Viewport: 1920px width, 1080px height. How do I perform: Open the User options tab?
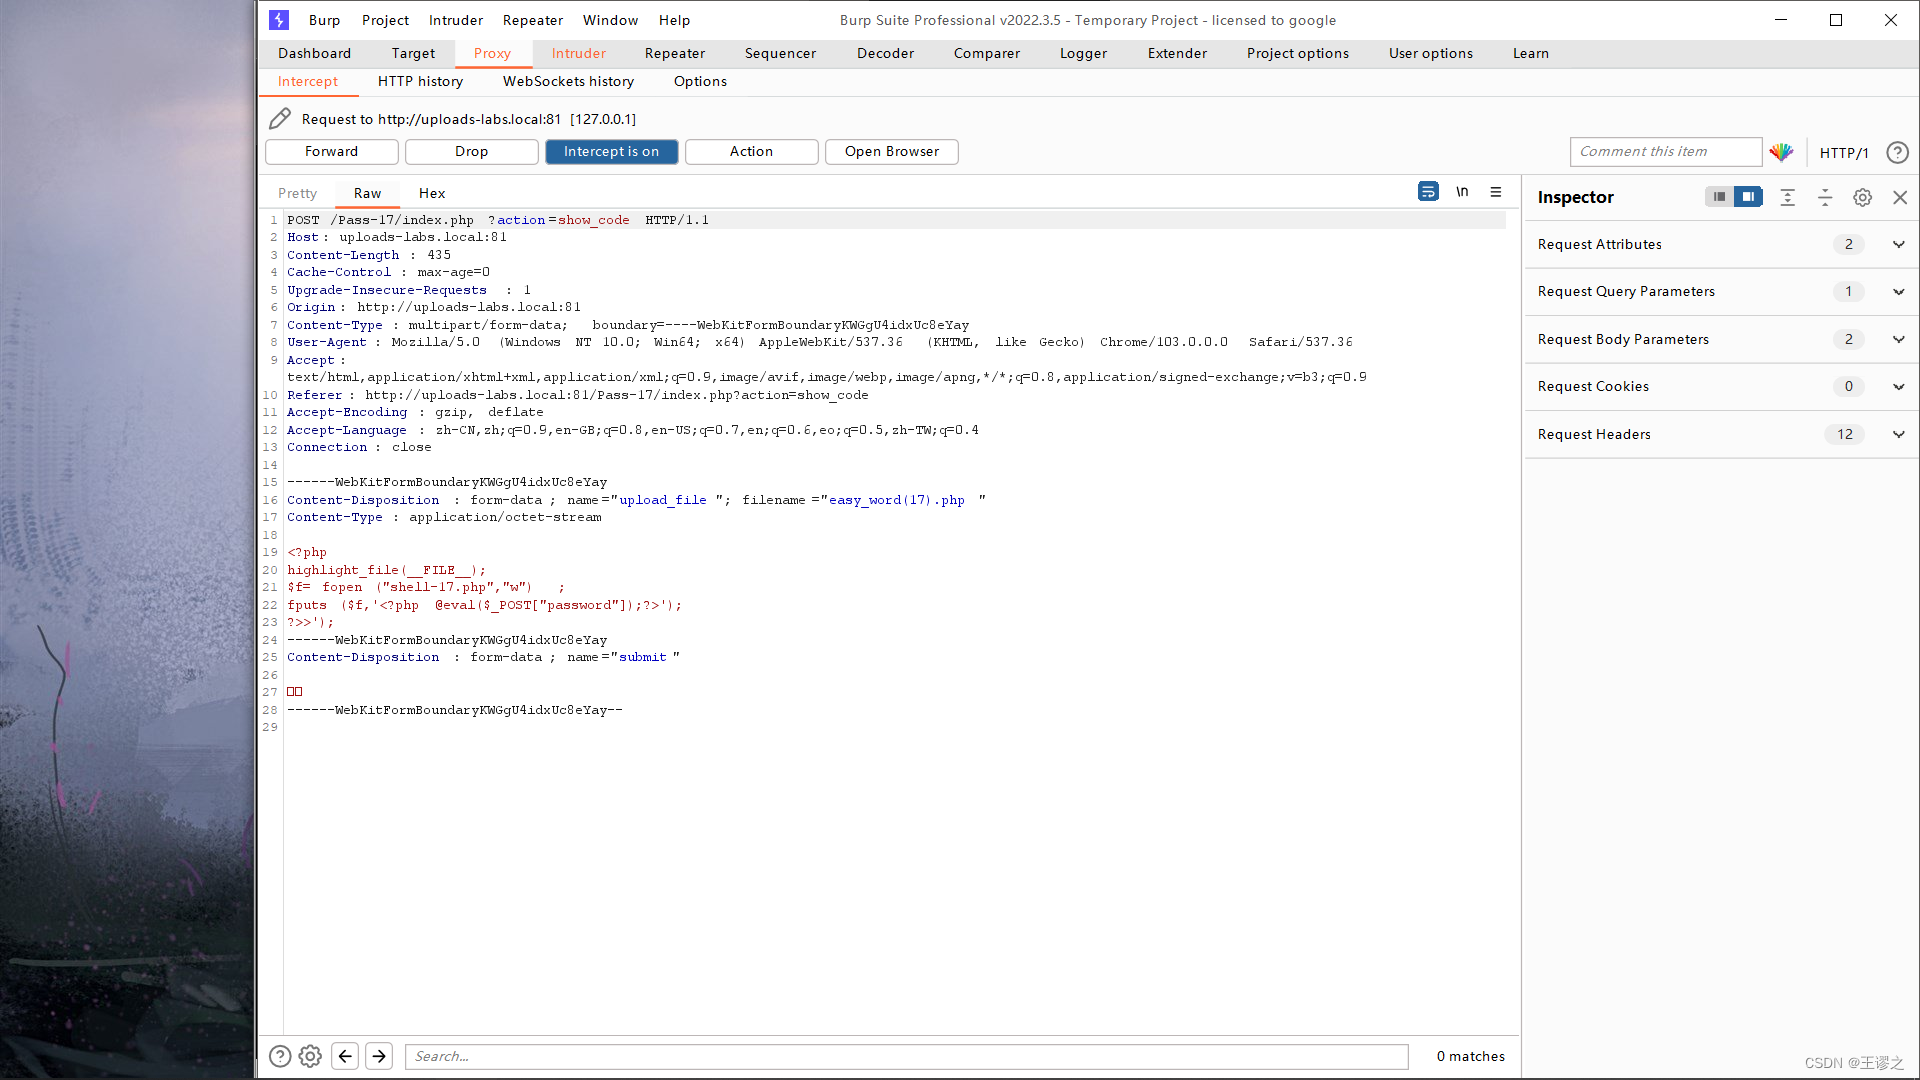point(1430,54)
